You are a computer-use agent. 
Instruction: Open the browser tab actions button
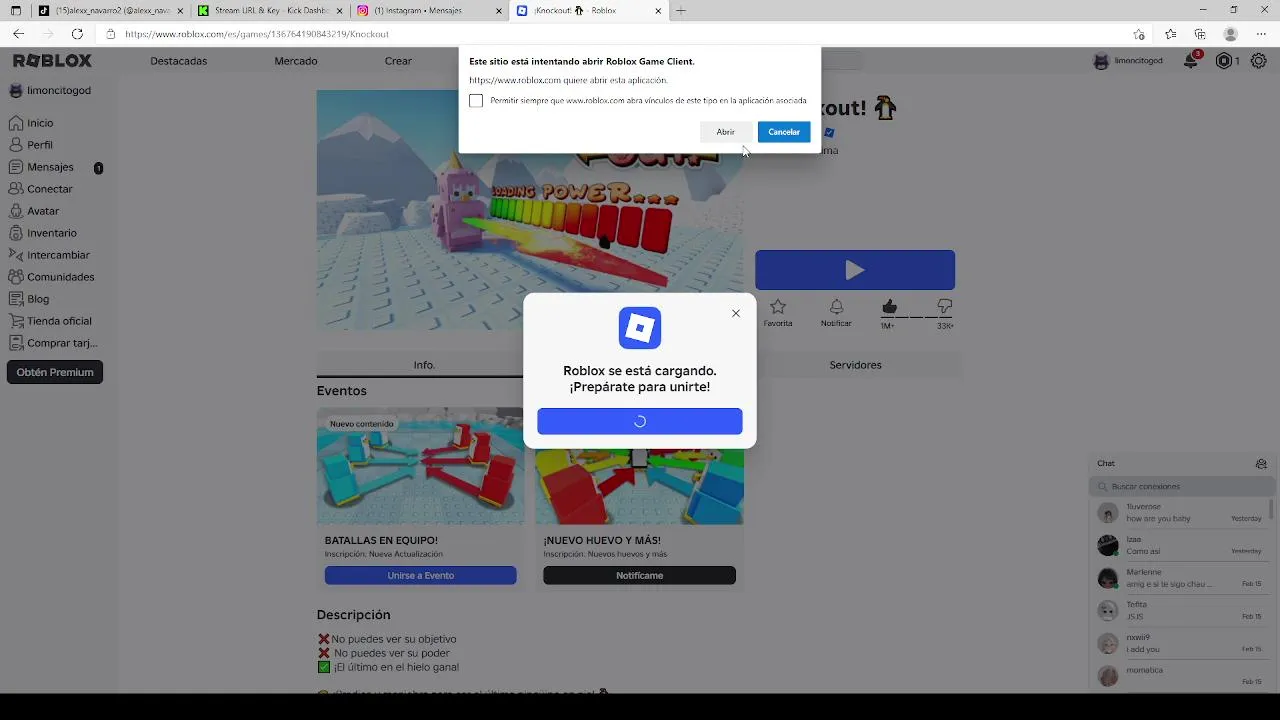pos(15,11)
